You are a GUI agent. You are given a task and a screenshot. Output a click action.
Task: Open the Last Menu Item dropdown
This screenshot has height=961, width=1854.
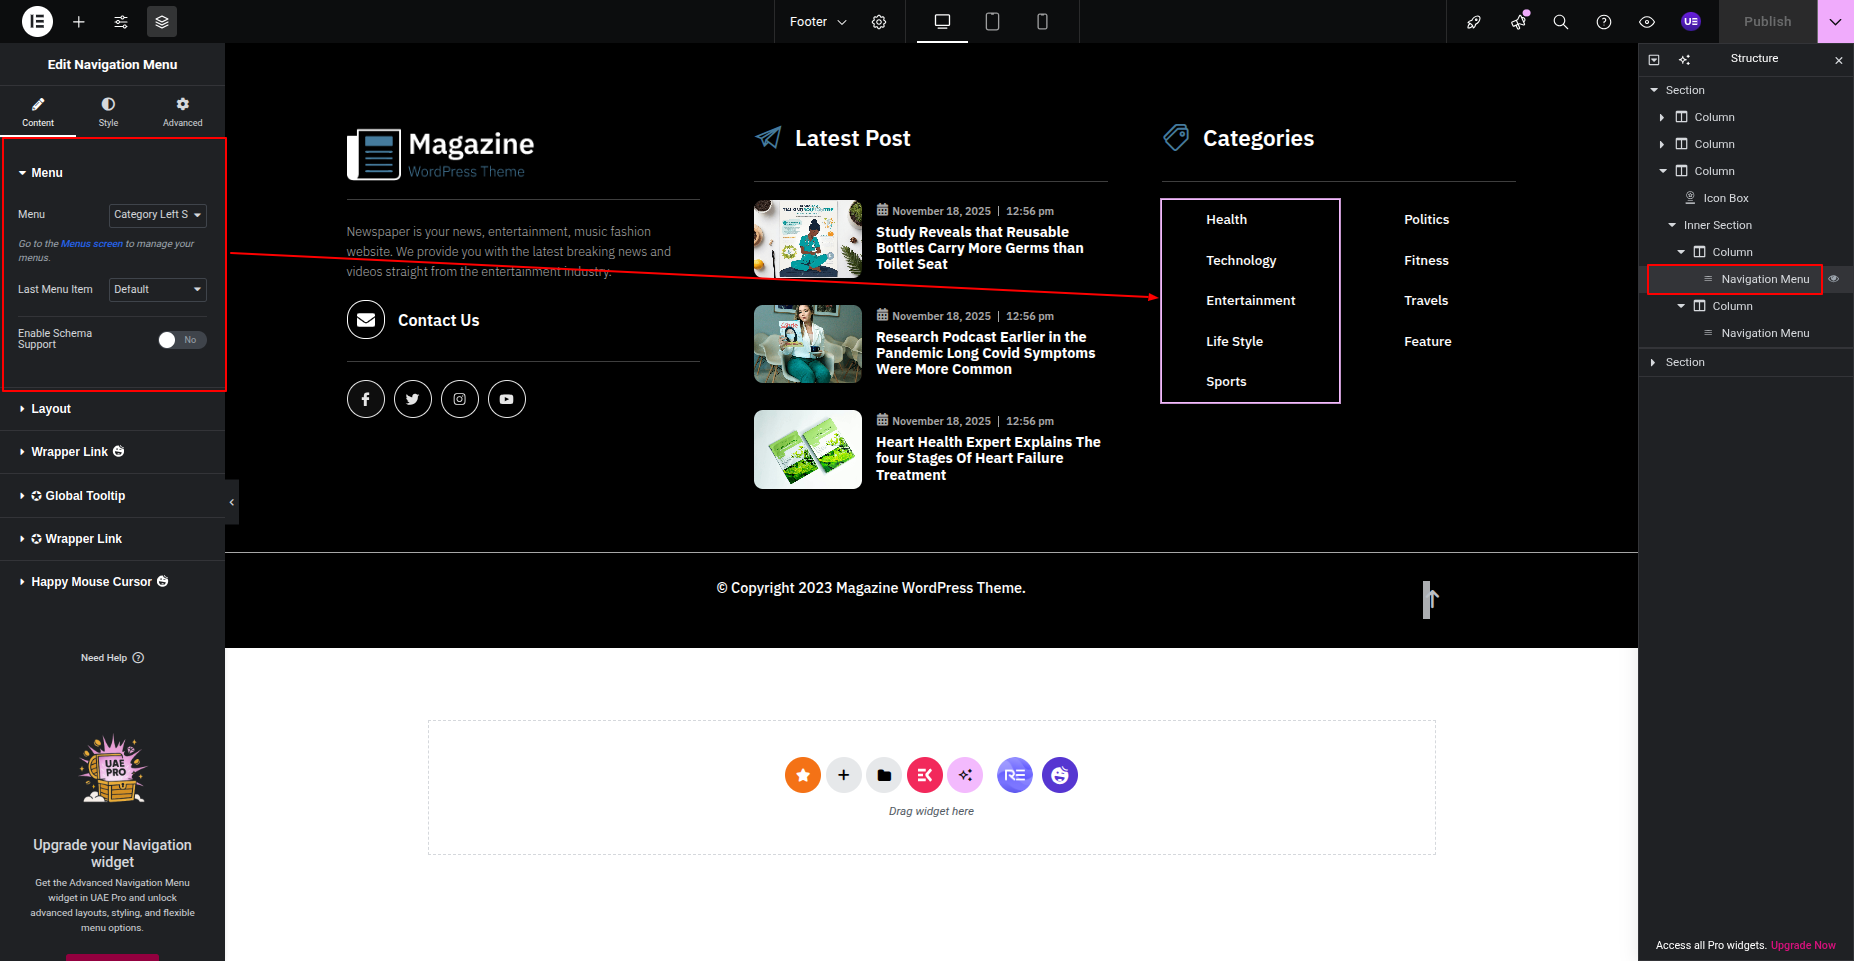[157, 290]
